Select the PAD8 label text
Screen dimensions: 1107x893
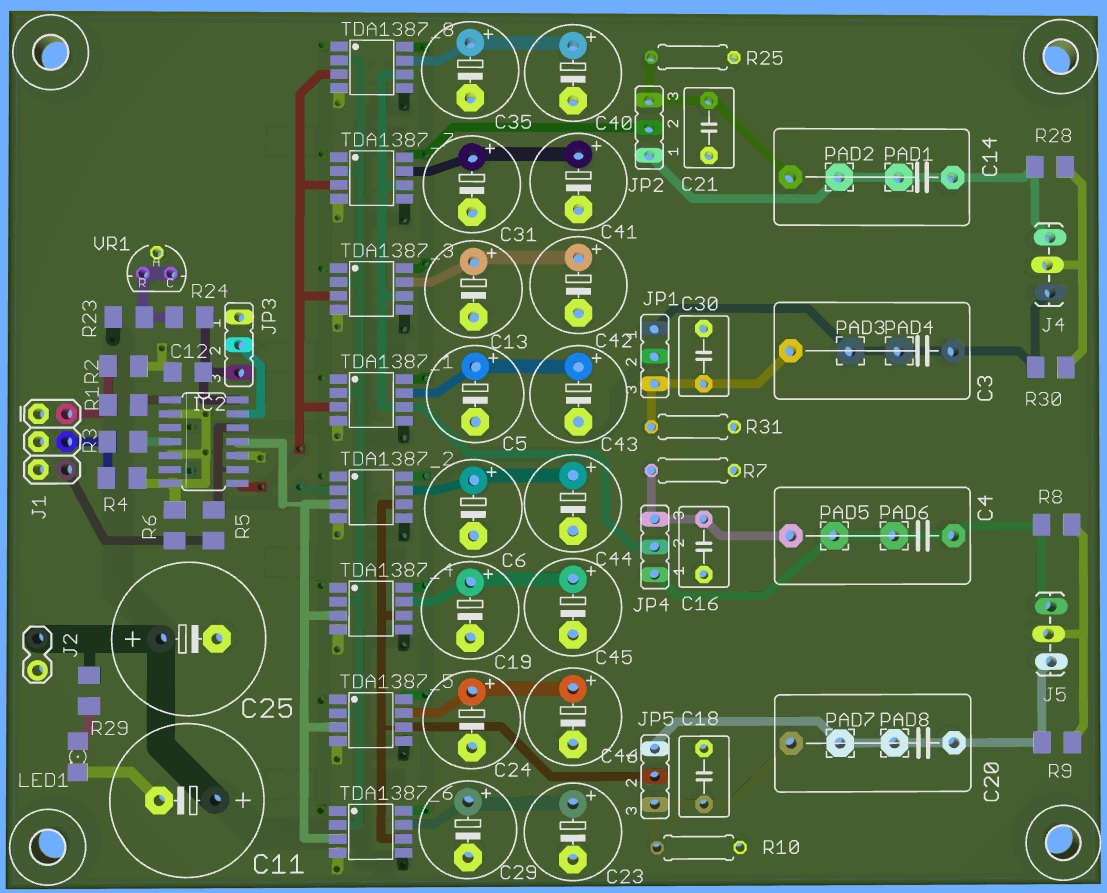pyautogui.click(x=904, y=720)
